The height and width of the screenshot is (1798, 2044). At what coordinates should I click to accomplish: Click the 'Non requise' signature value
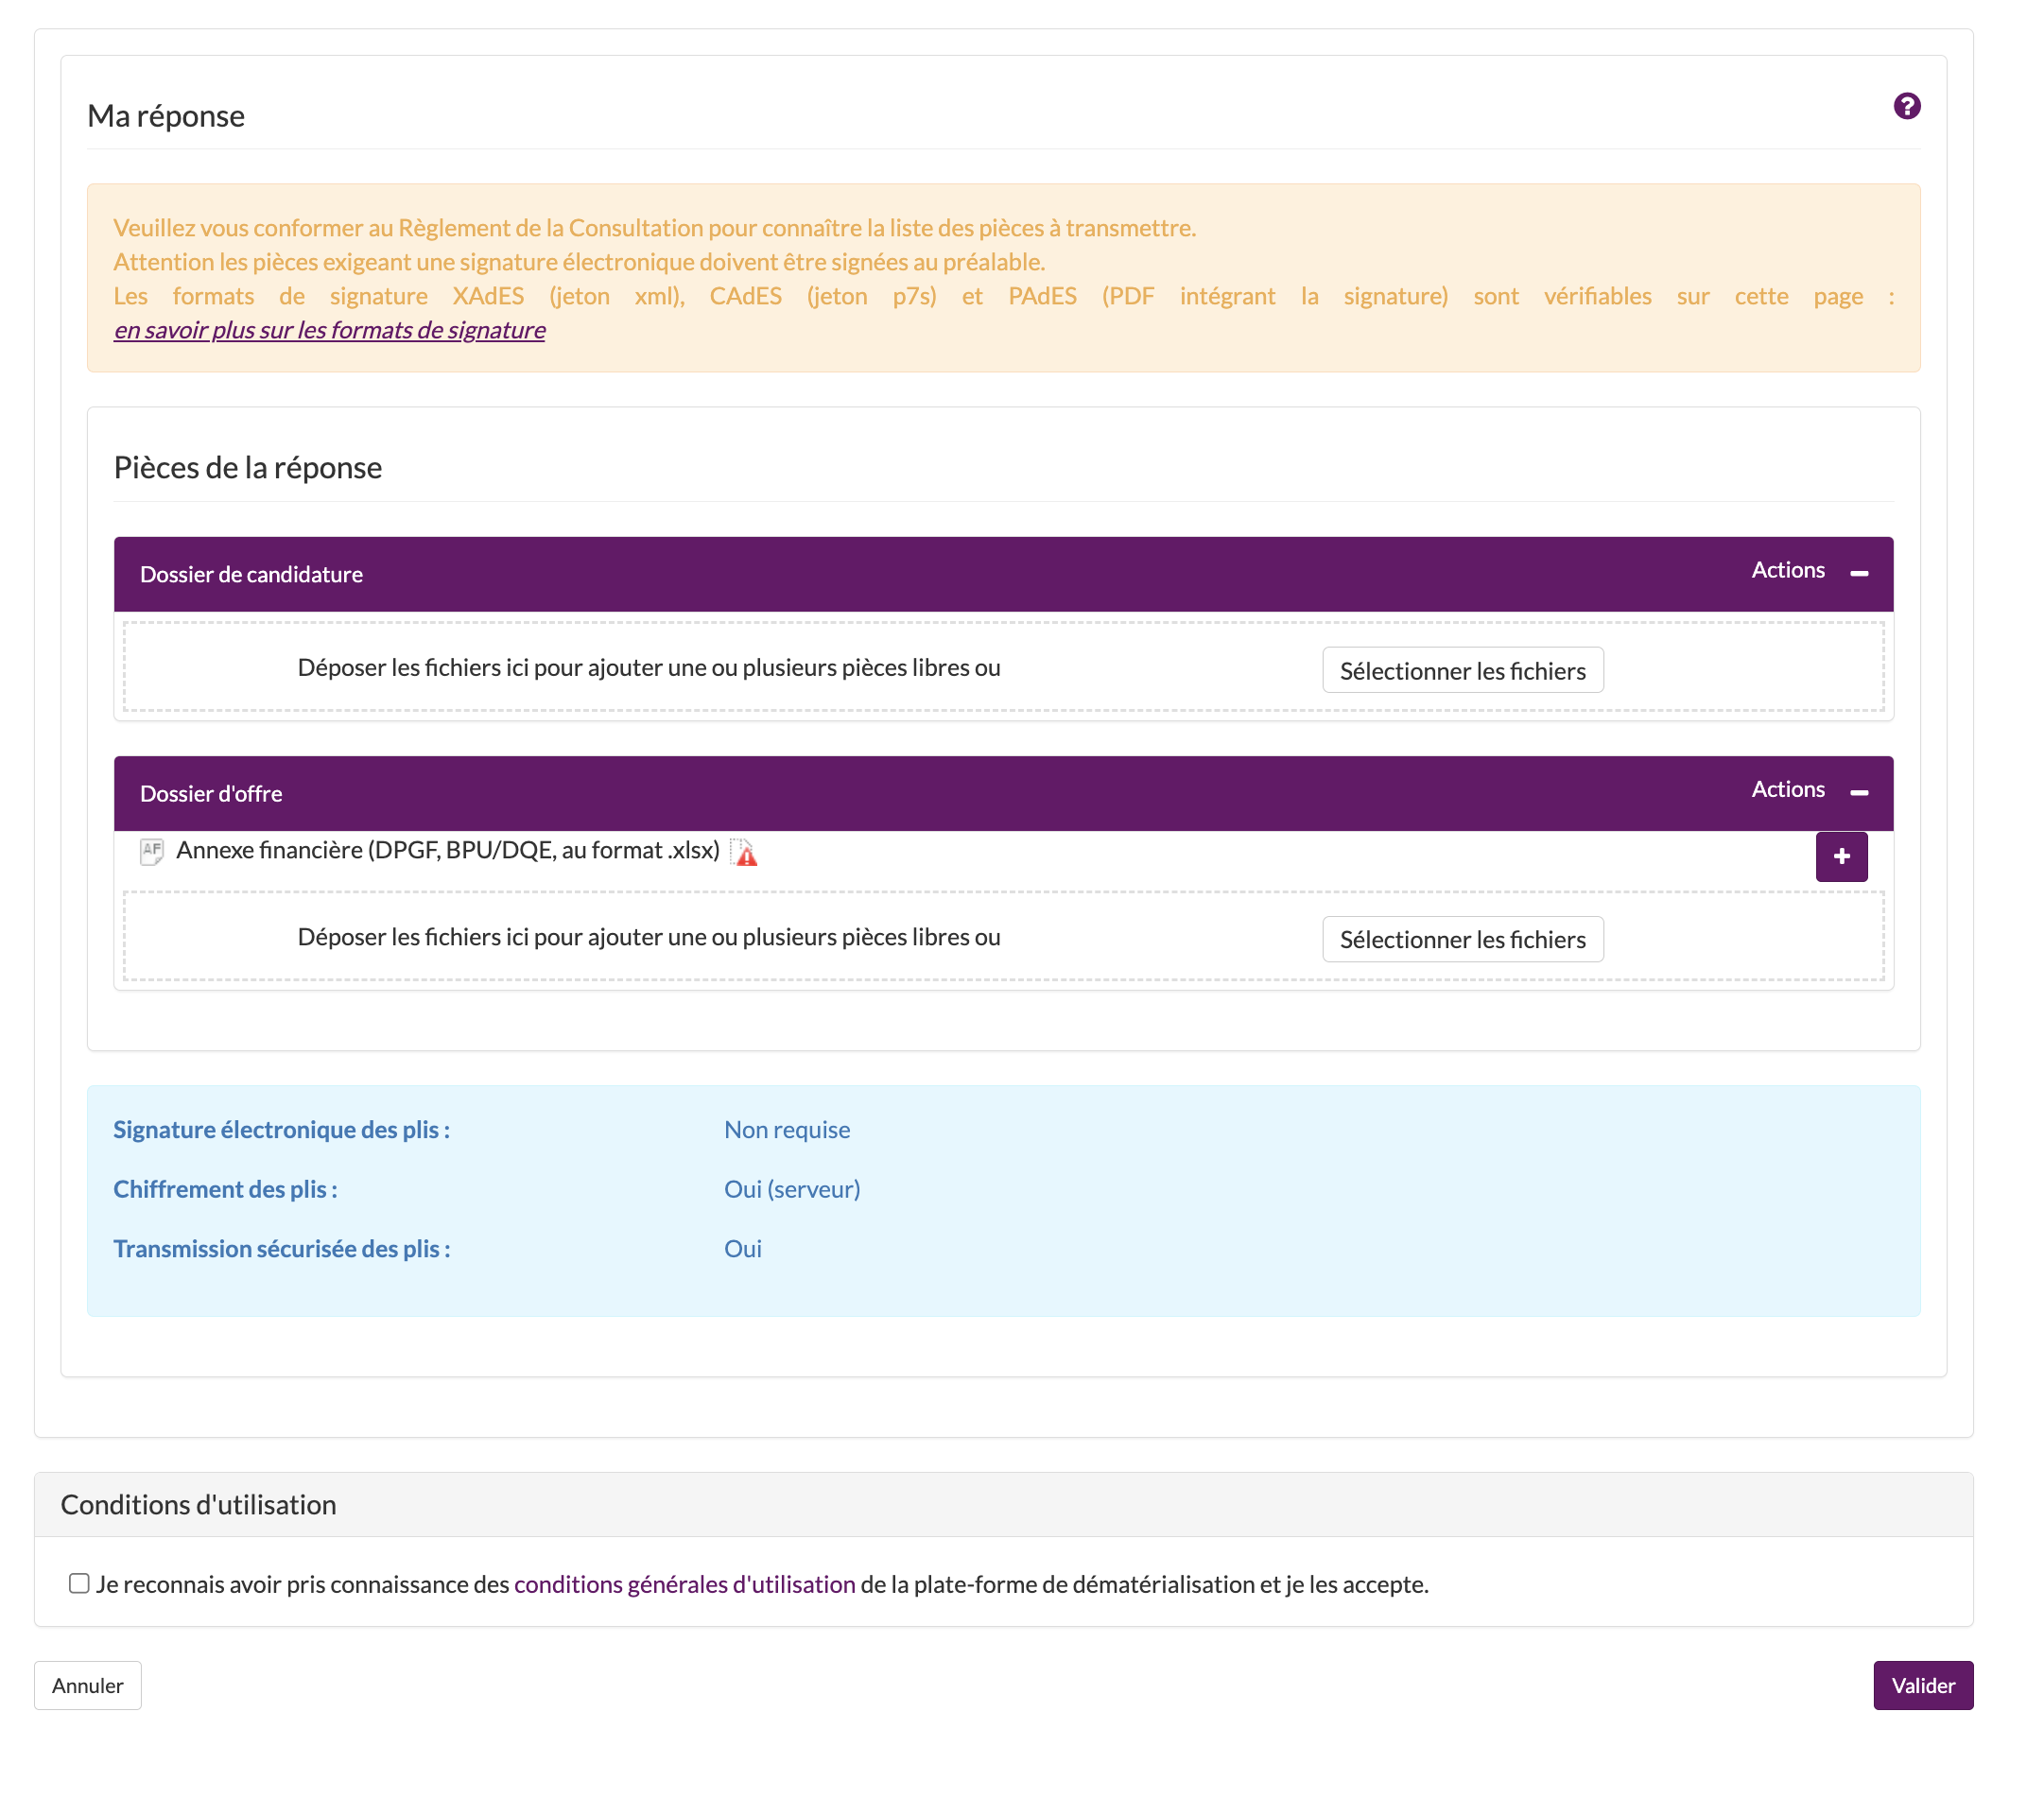click(x=786, y=1129)
